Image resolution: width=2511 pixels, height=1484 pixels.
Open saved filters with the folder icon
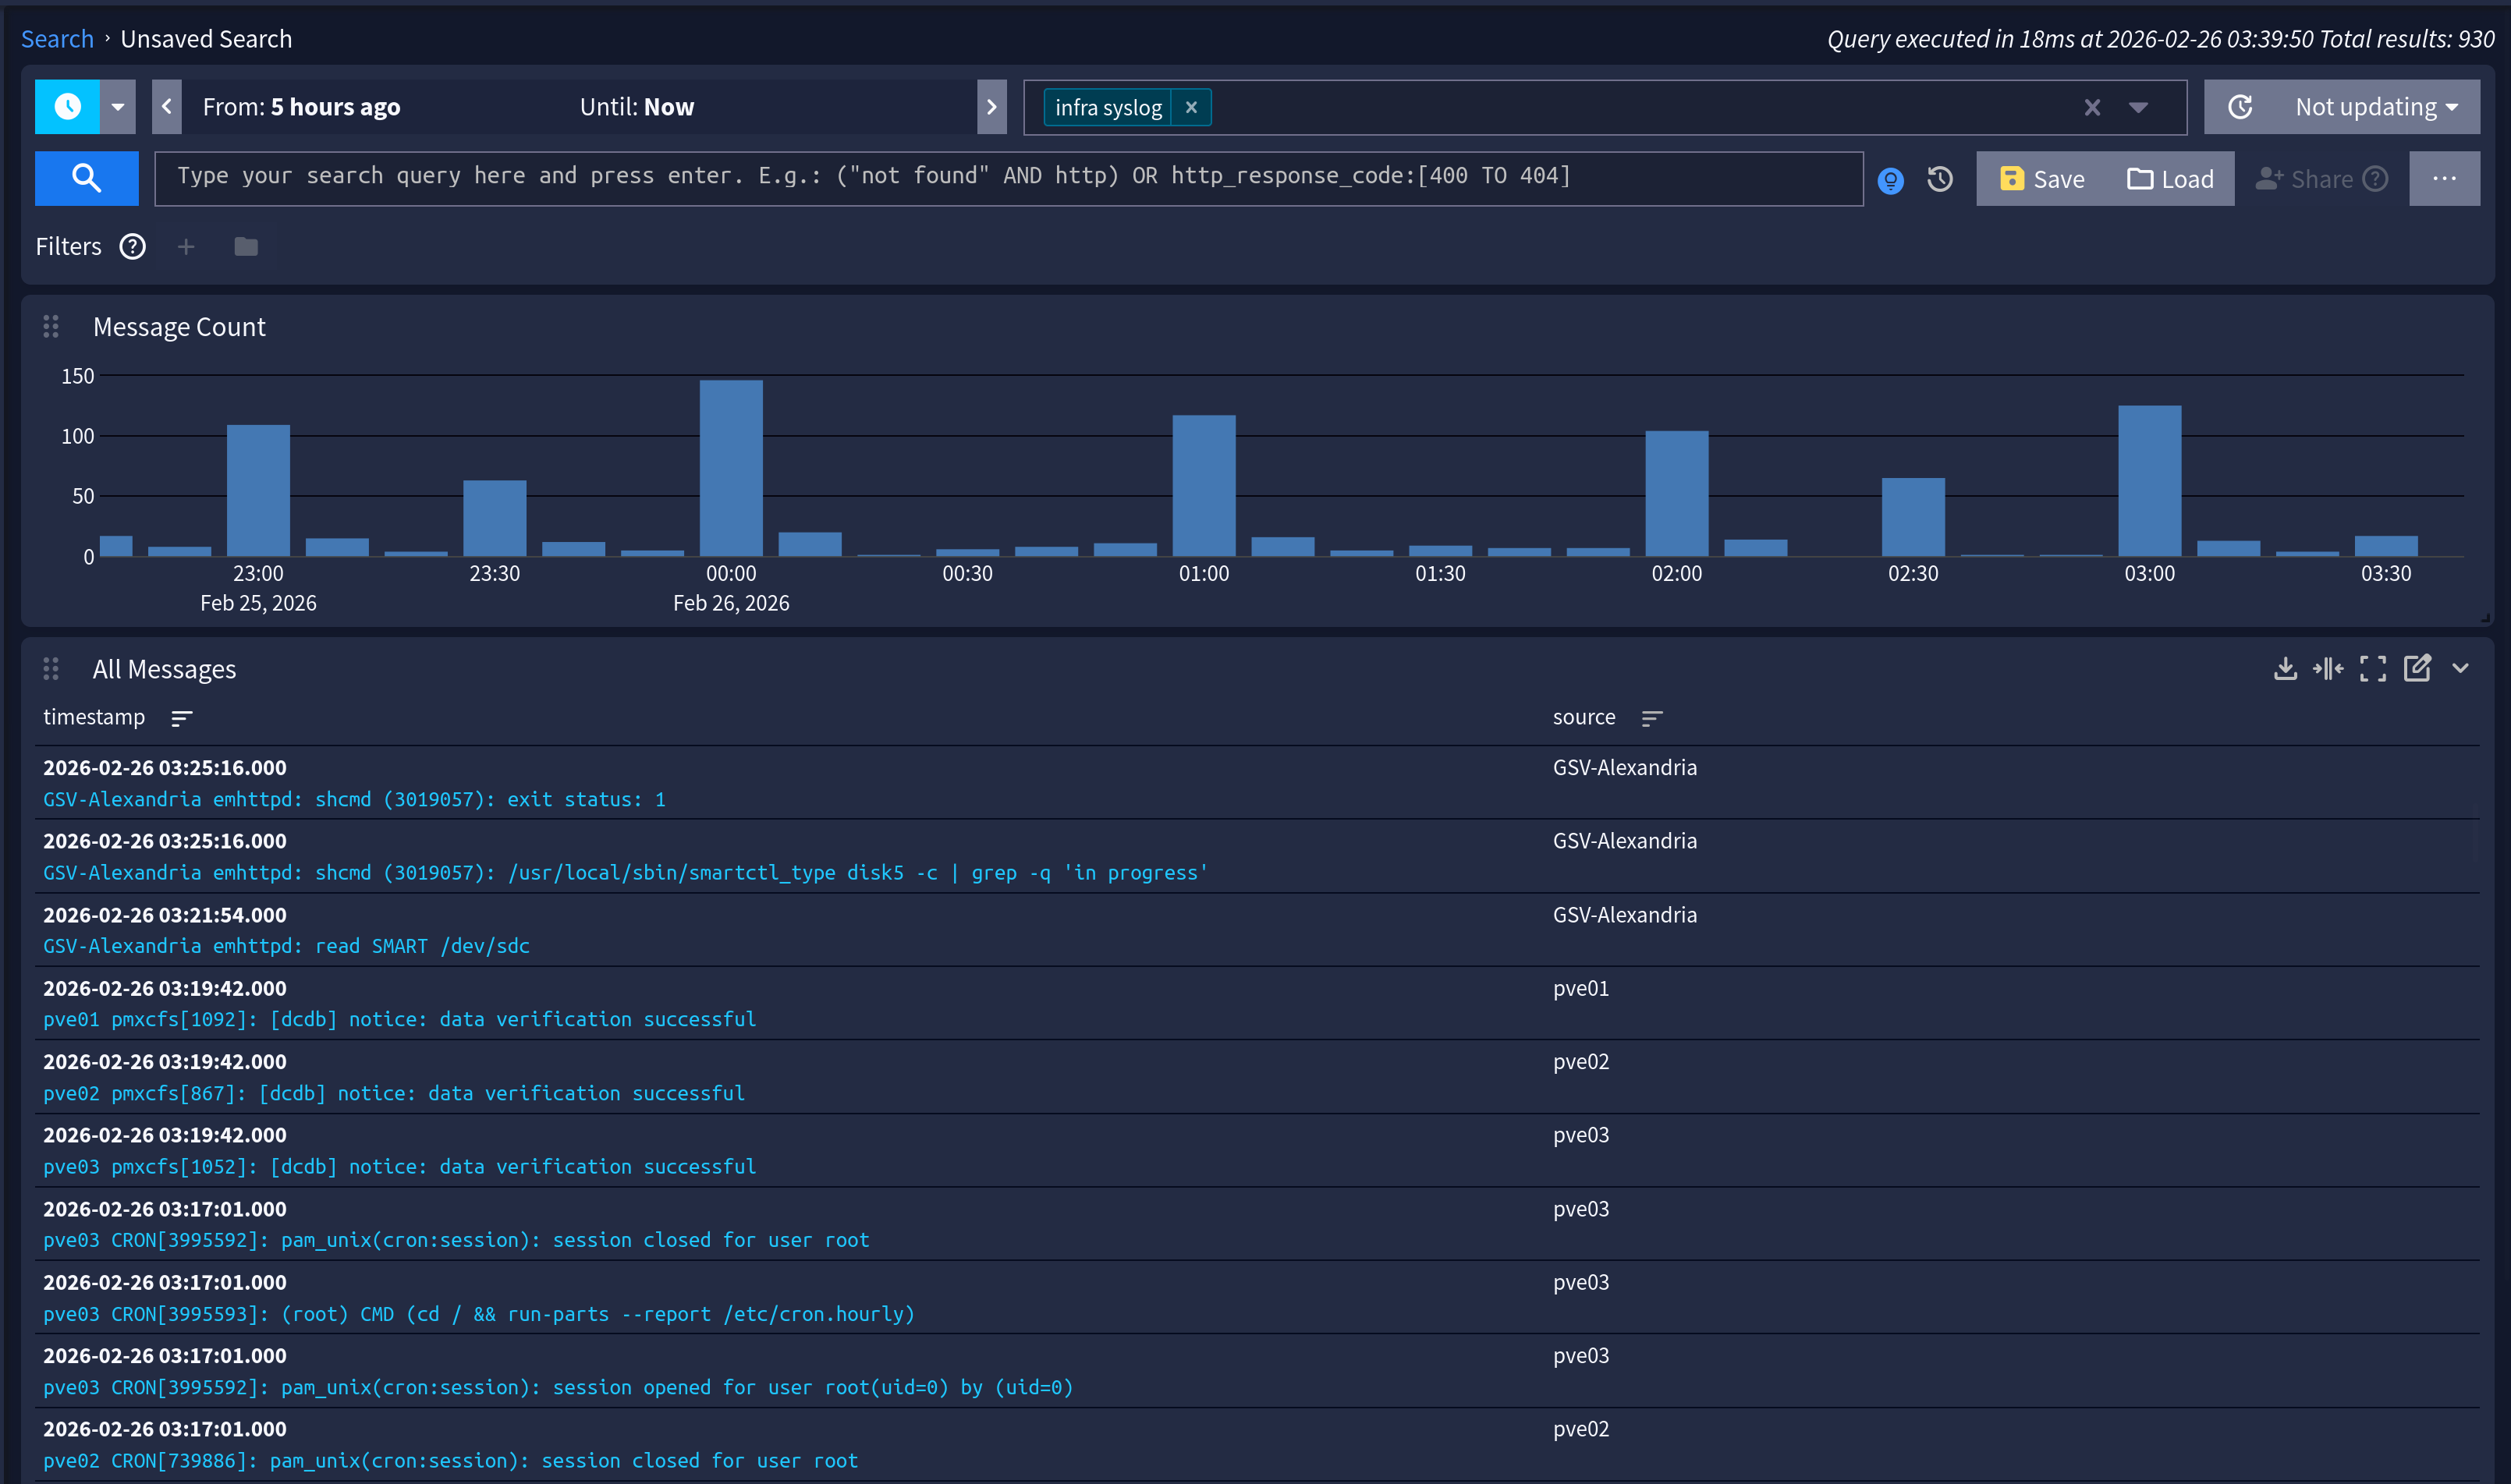(246, 246)
